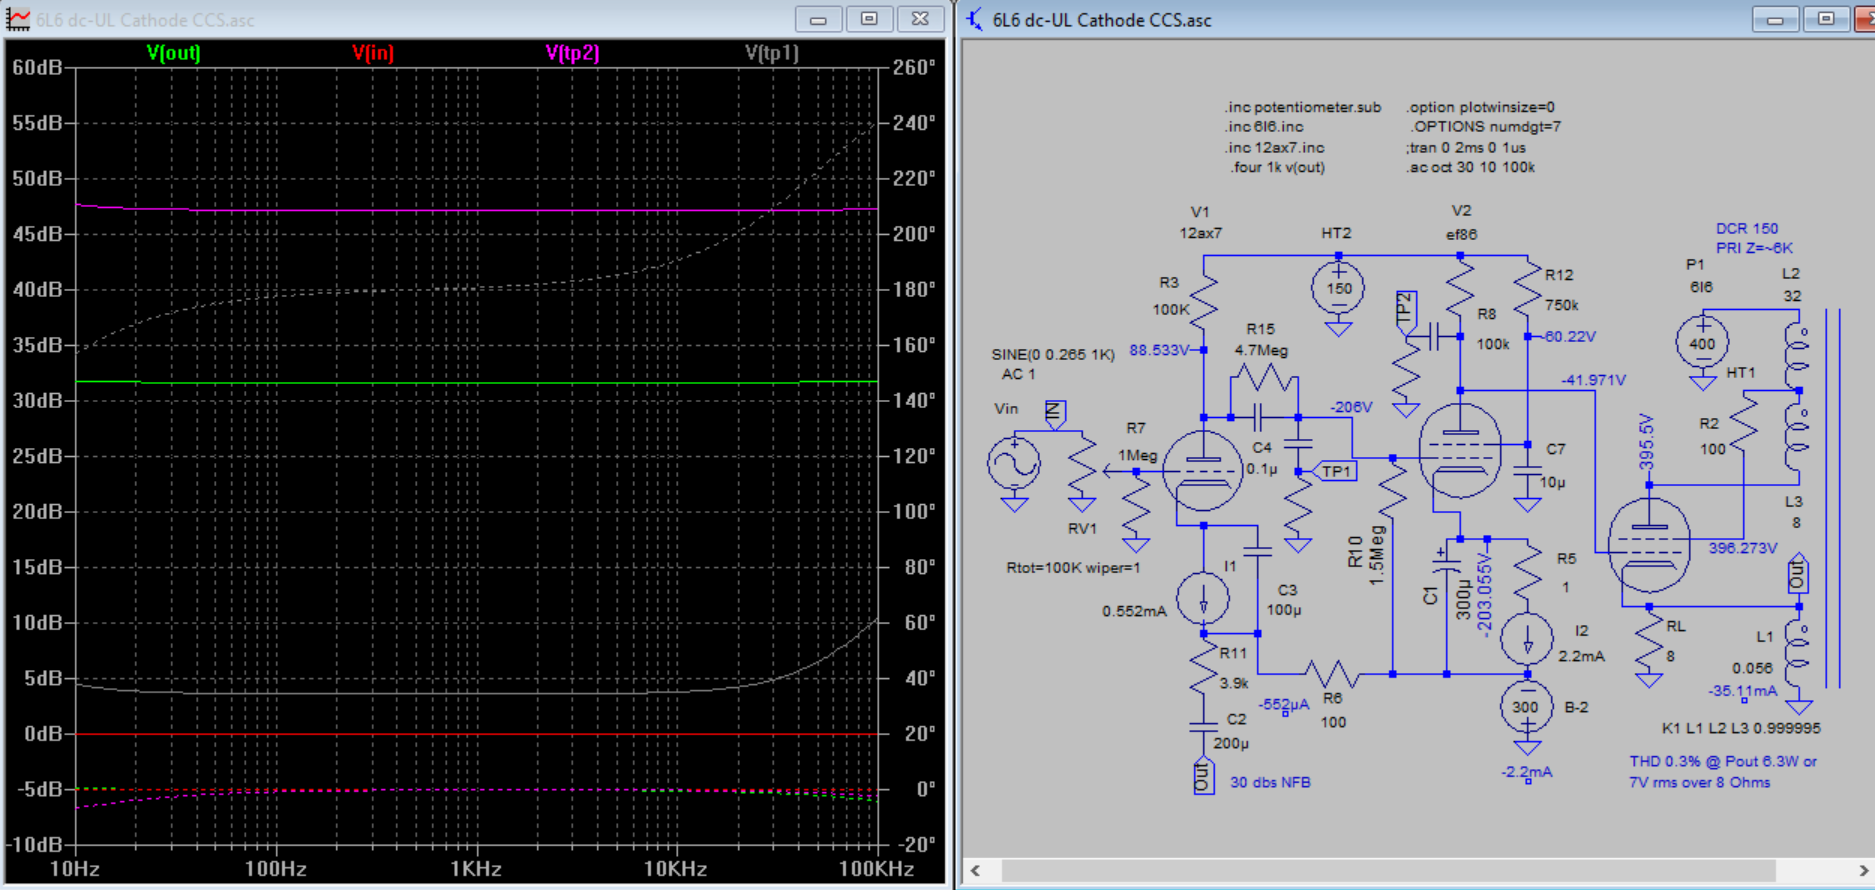Viewport: 1875px width, 890px height.
Task: Click the schematic scrollbar right arrow
Action: tap(1863, 870)
